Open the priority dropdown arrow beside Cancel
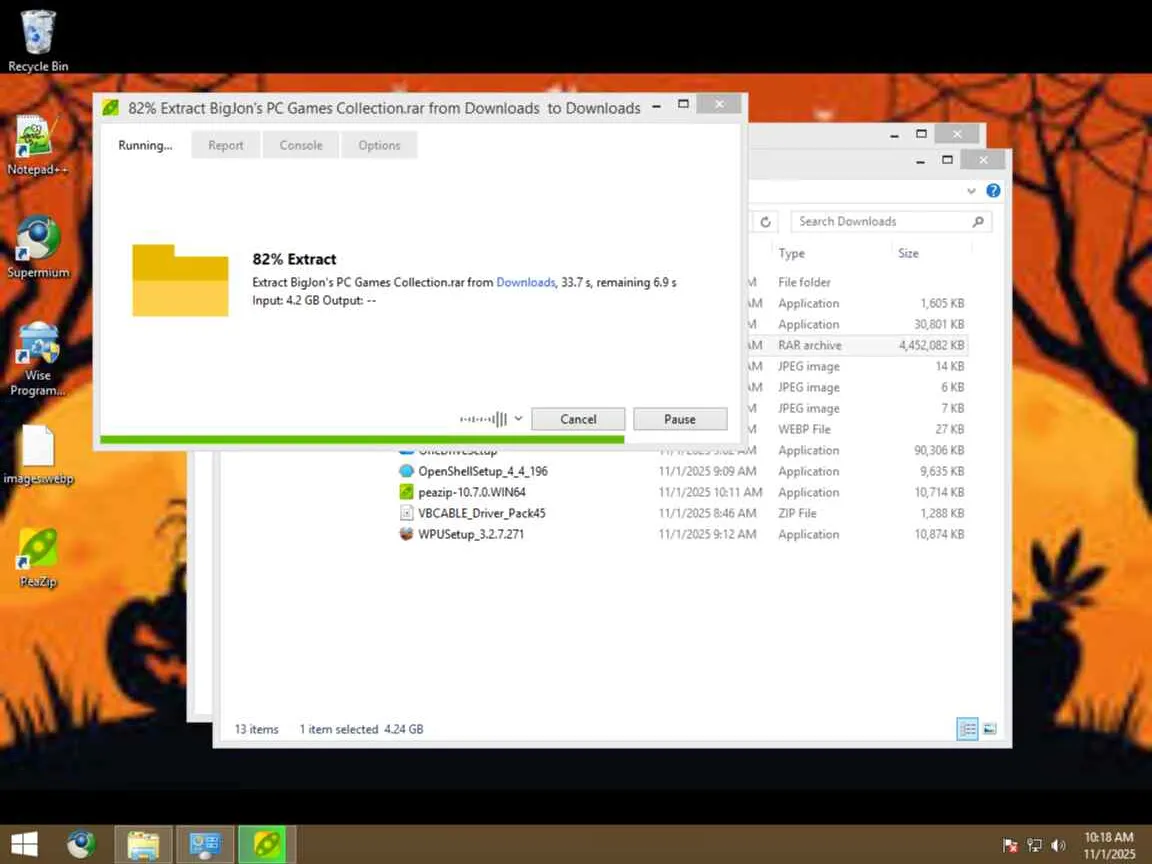The width and height of the screenshot is (1152, 864). [518, 419]
